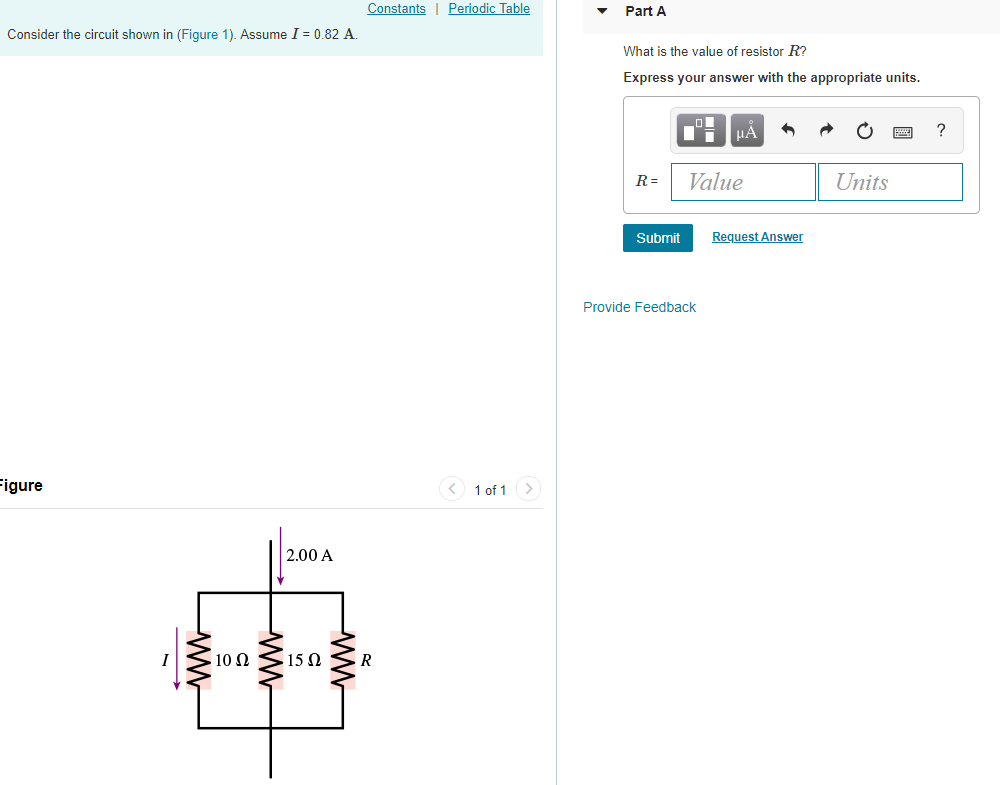Collapse Part A with its disclosure triangle

[x=600, y=11]
